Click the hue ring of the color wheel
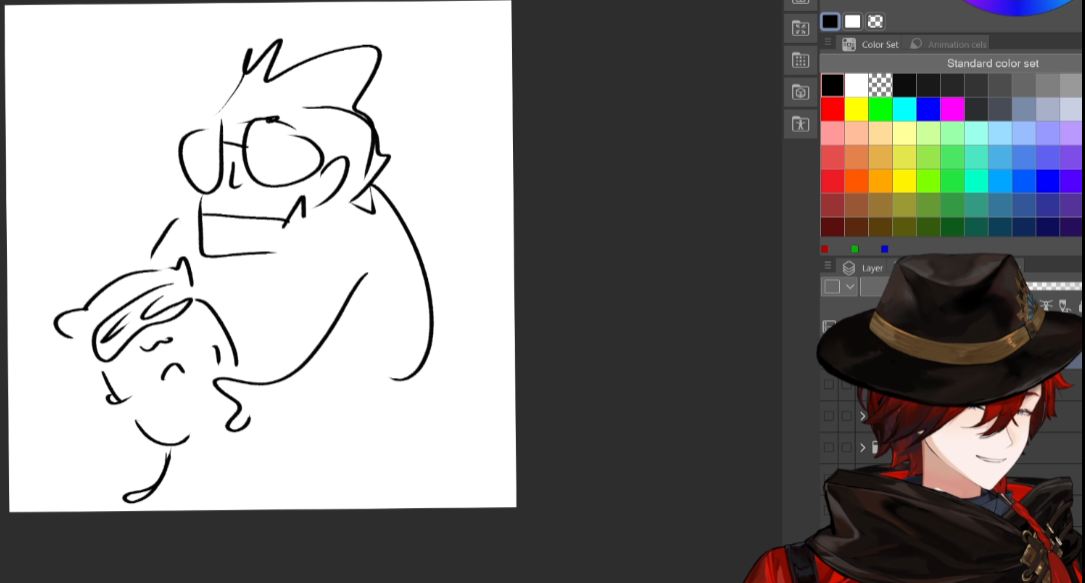 (1017, 8)
